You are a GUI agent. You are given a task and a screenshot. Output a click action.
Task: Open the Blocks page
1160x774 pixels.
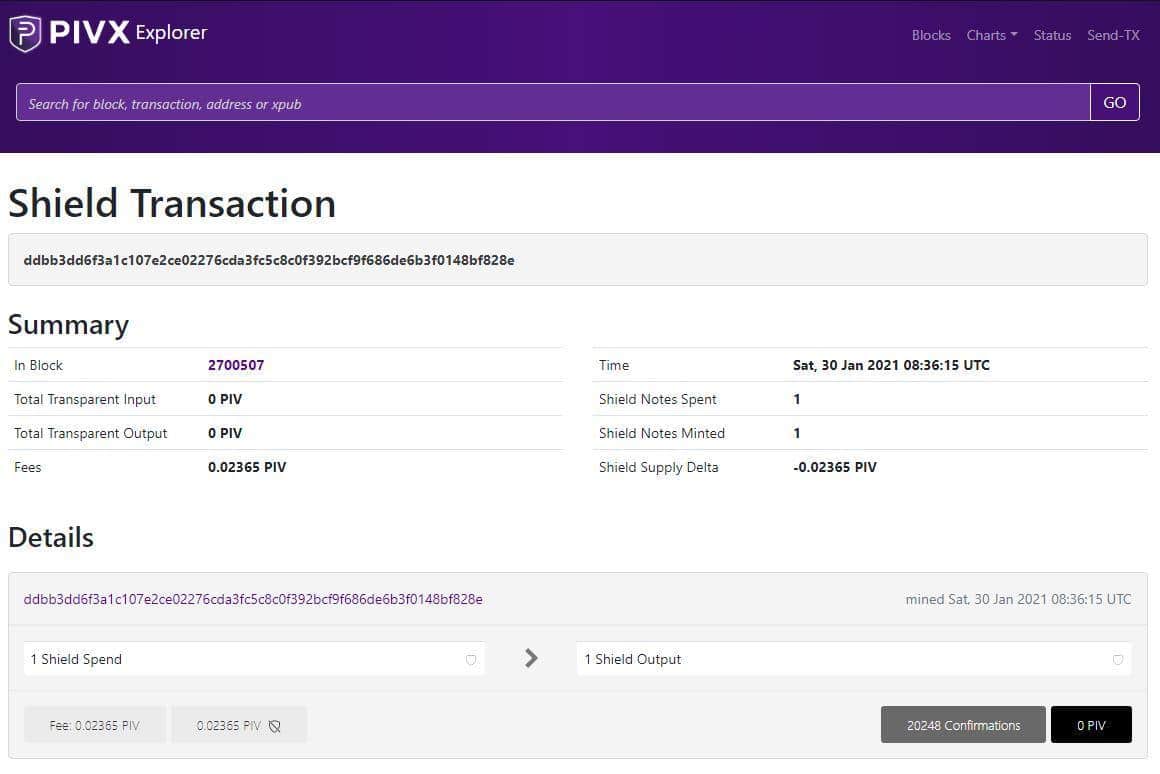[x=931, y=36]
